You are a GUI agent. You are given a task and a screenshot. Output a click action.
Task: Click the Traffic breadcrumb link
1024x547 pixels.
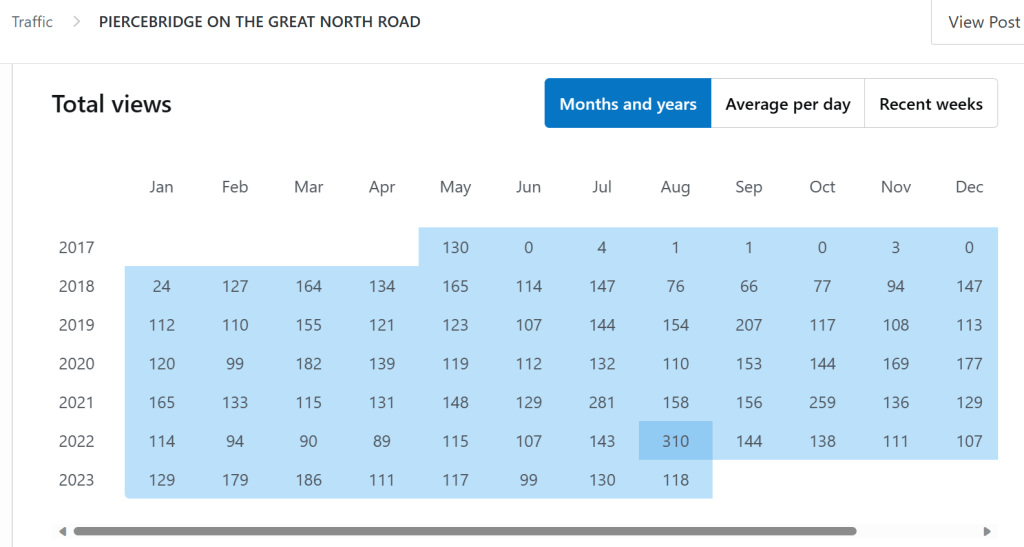pyautogui.click(x=32, y=22)
